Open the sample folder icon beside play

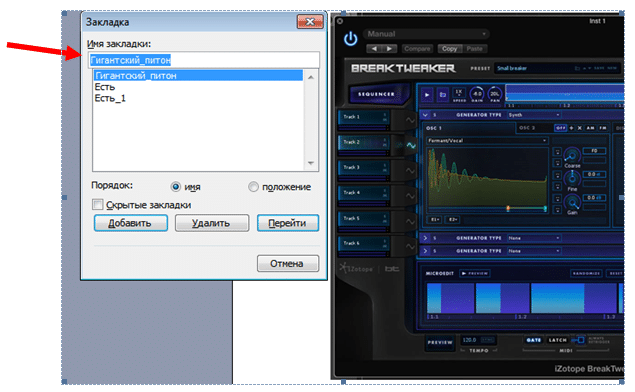tap(443, 95)
